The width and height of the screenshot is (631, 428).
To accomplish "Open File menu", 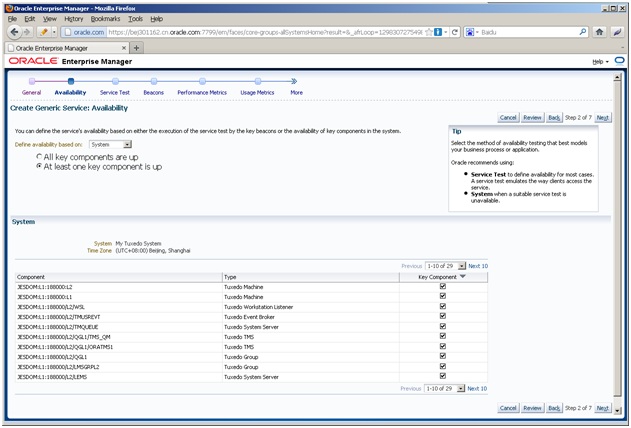I will tap(12, 19).
